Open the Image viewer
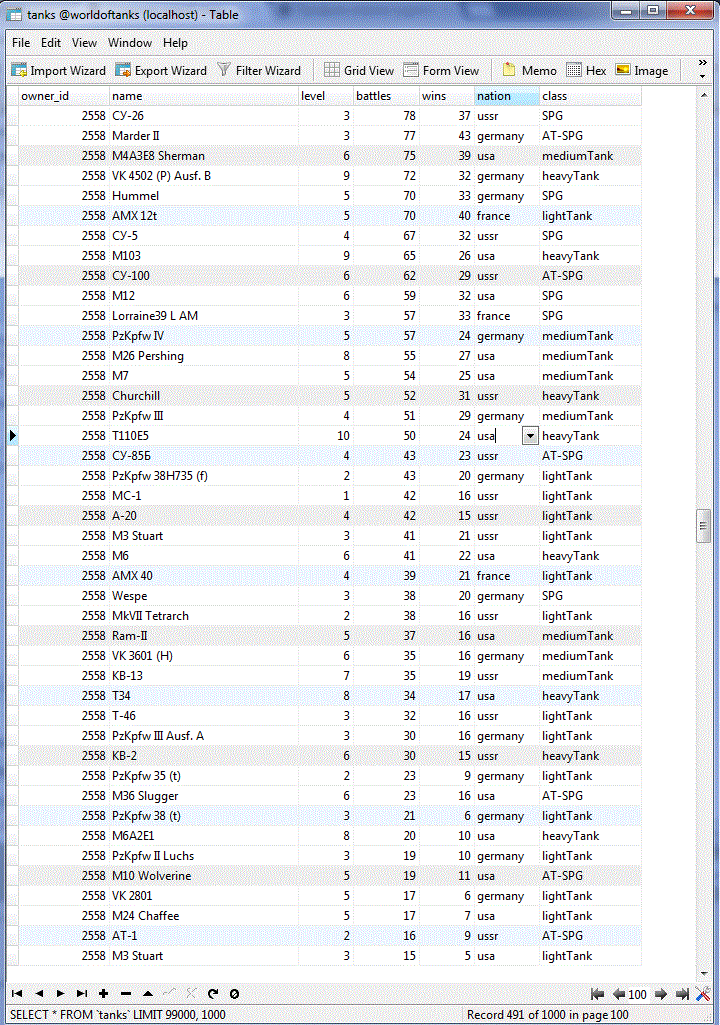The width and height of the screenshot is (720, 1025). pyautogui.click(x=642, y=70)
